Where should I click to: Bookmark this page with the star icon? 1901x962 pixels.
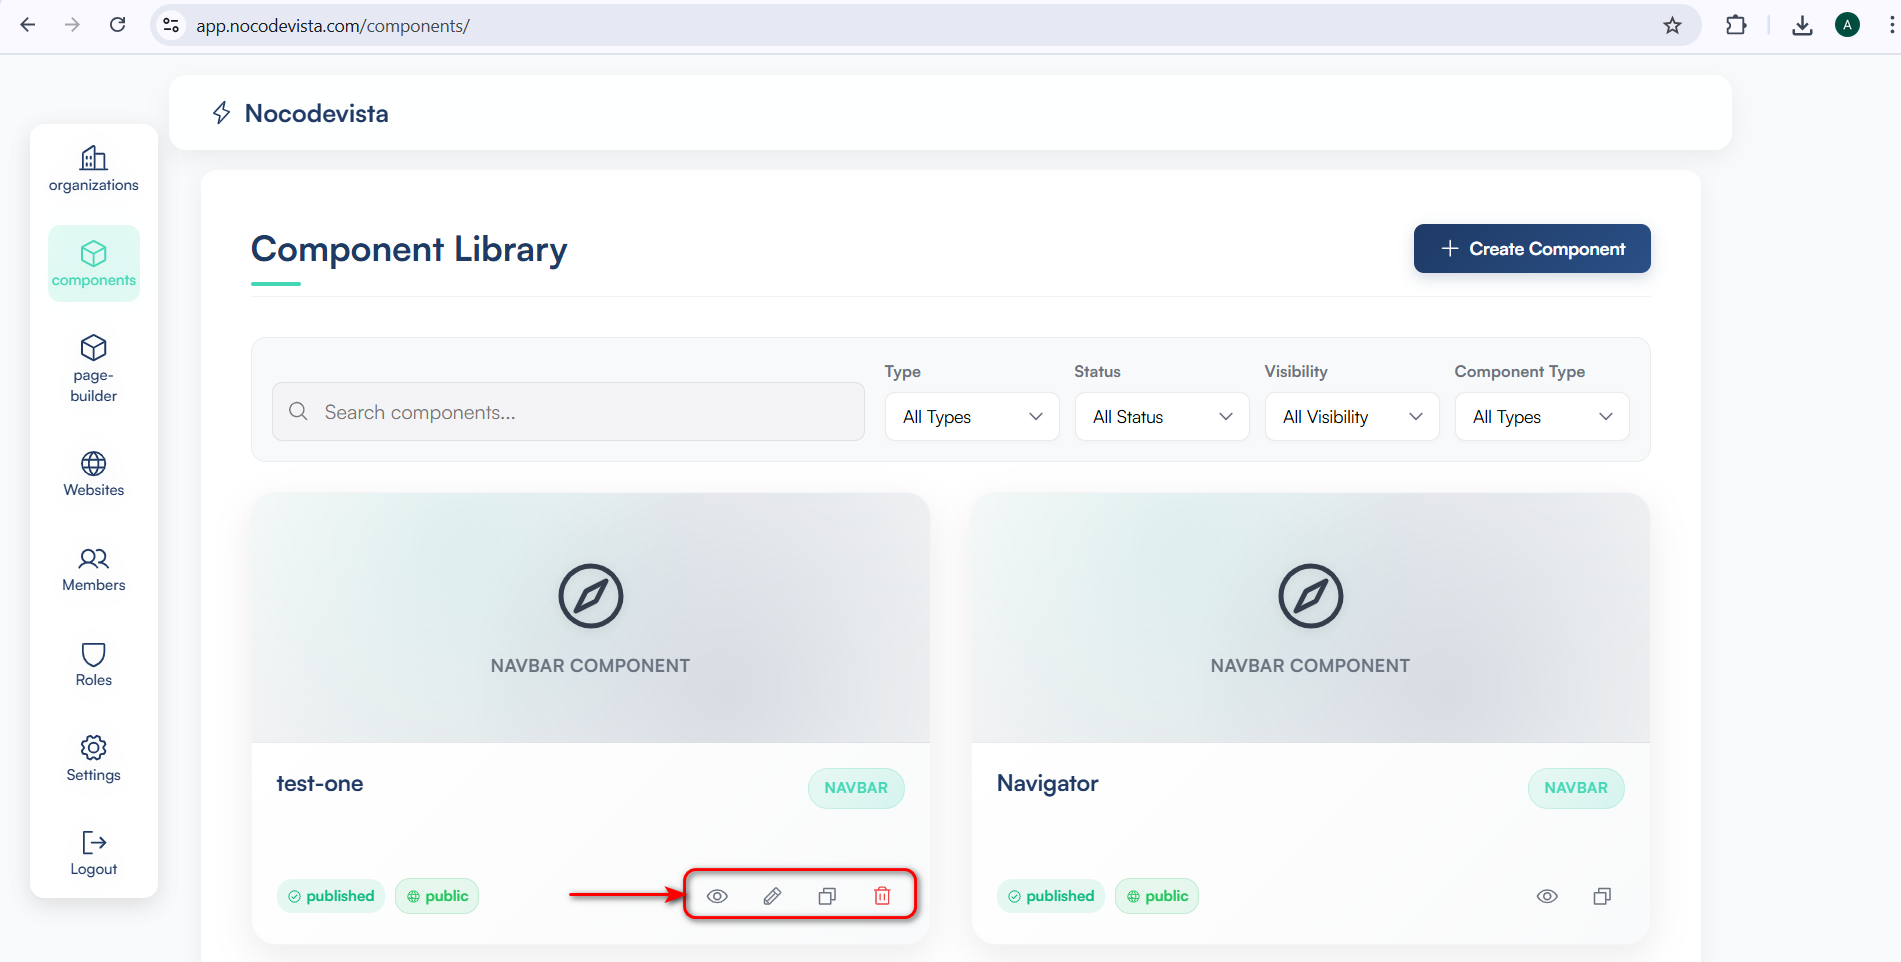(1672, 26)
